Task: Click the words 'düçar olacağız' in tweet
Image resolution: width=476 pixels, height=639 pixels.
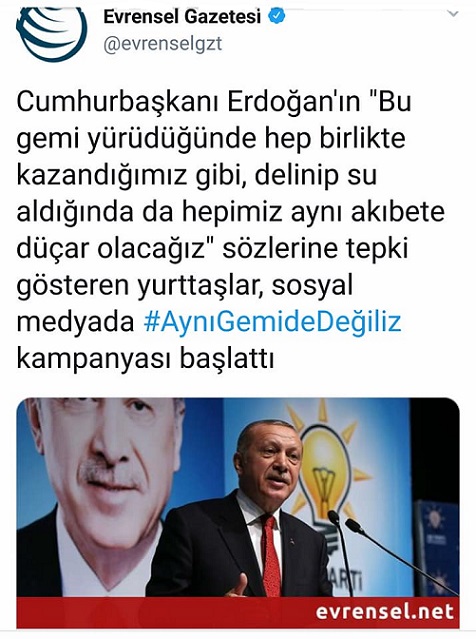Action: (x=110, y=248)
